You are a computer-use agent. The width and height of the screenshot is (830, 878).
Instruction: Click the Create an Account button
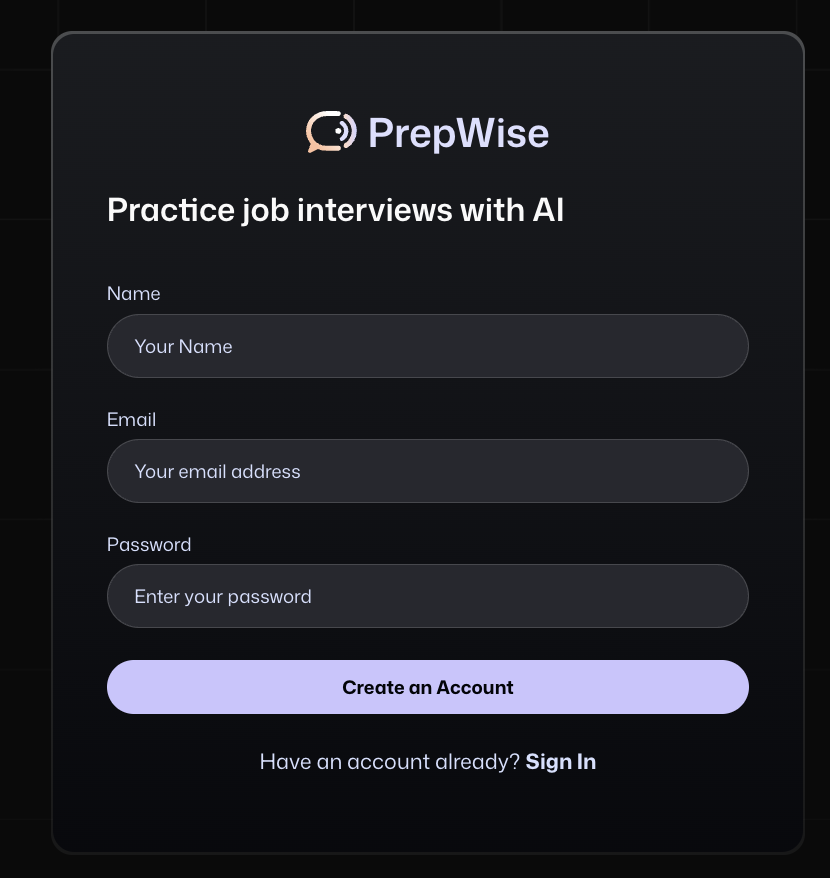point(428,687)
